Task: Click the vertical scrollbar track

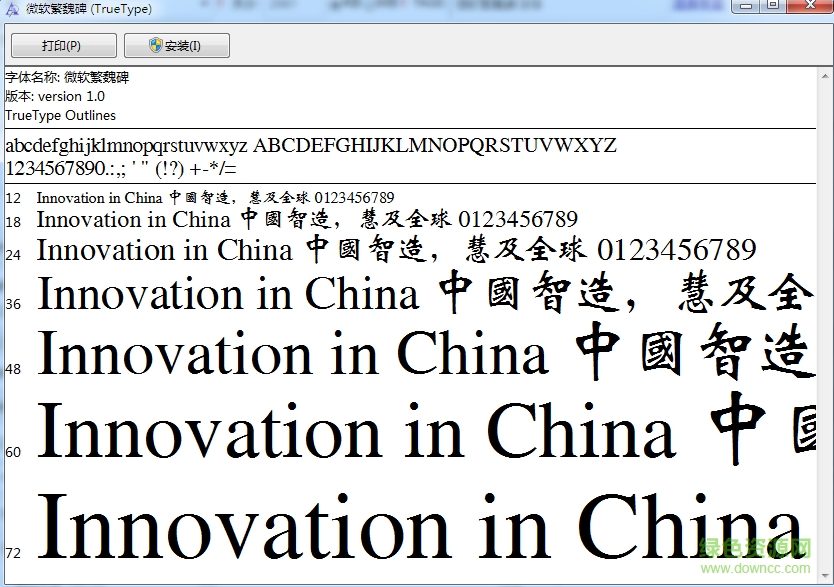Action: click(x=825, y=326)
